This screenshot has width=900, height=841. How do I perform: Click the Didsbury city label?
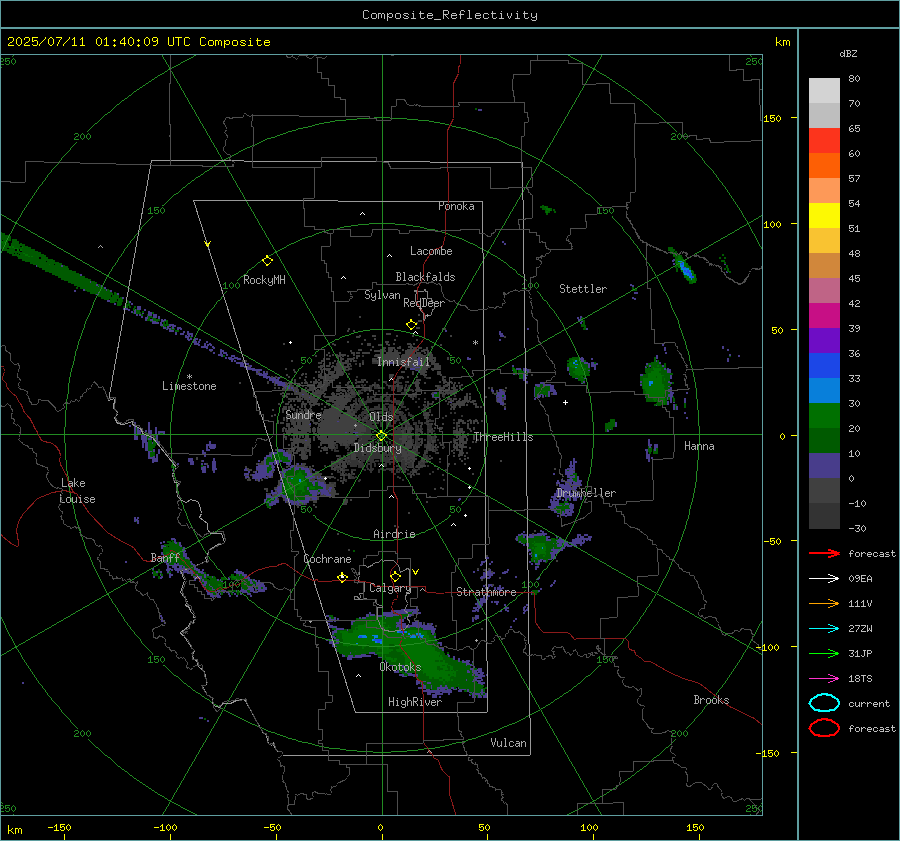pos(377,448)
